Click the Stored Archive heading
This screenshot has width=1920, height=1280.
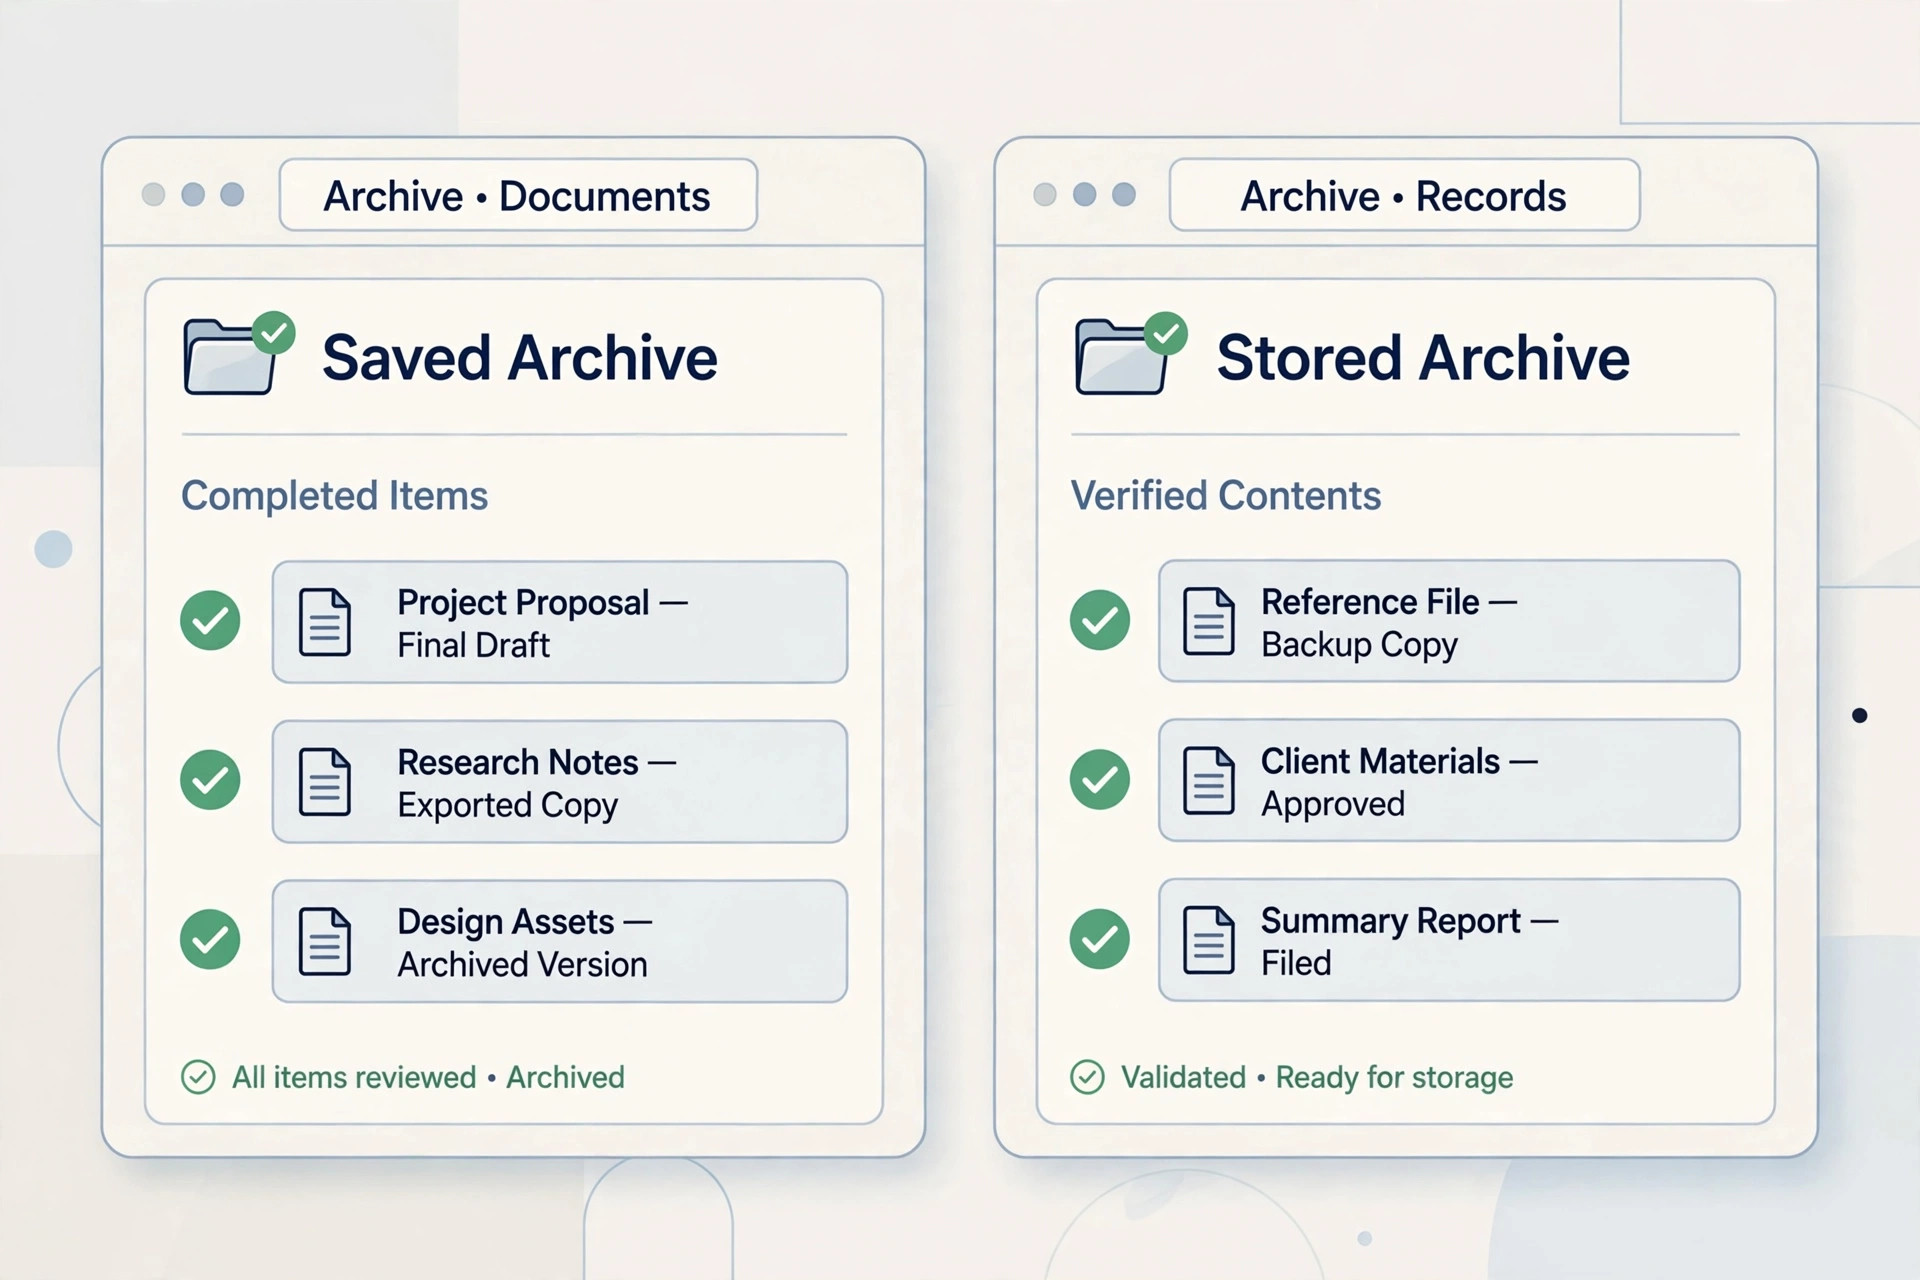pyautogui.click(x=1423, y=358)
